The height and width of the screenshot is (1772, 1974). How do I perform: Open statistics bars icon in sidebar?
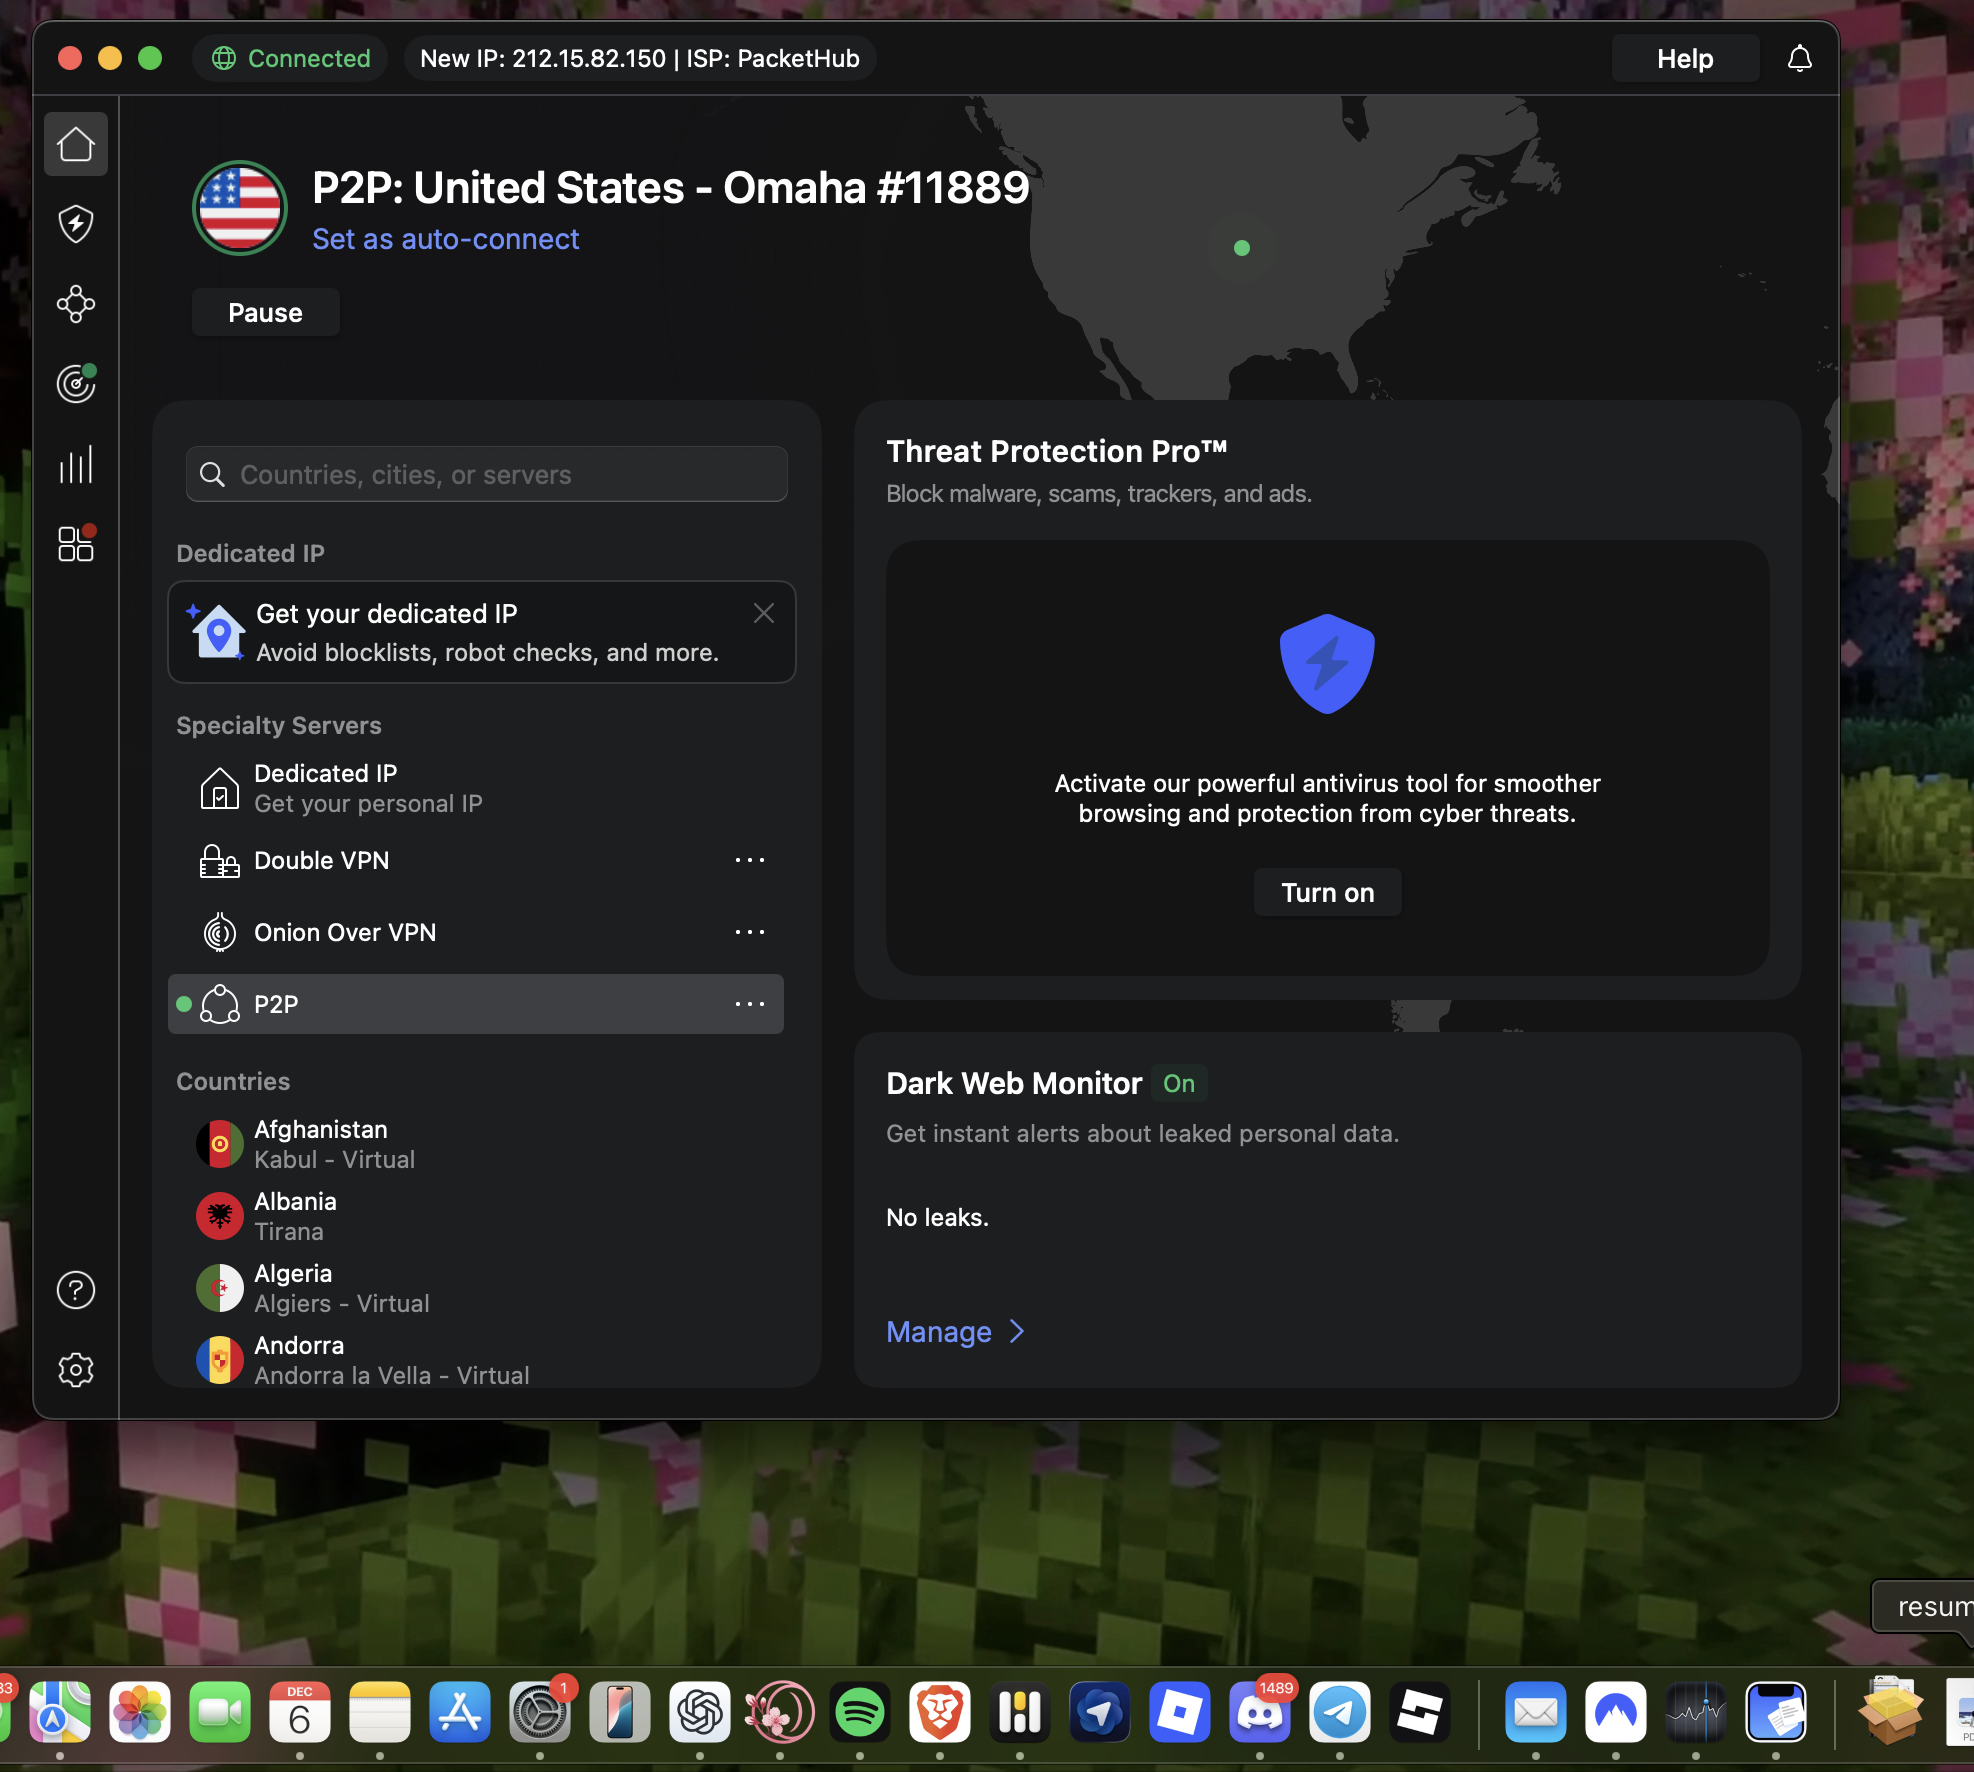[76, 465]
